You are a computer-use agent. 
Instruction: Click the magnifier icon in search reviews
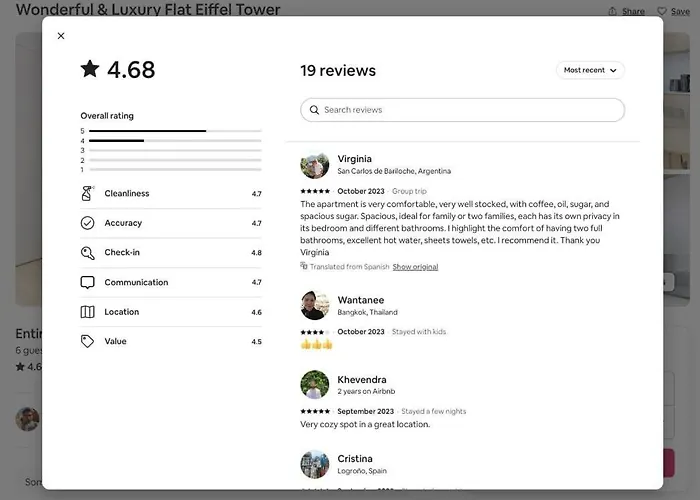tap(314, 110)
